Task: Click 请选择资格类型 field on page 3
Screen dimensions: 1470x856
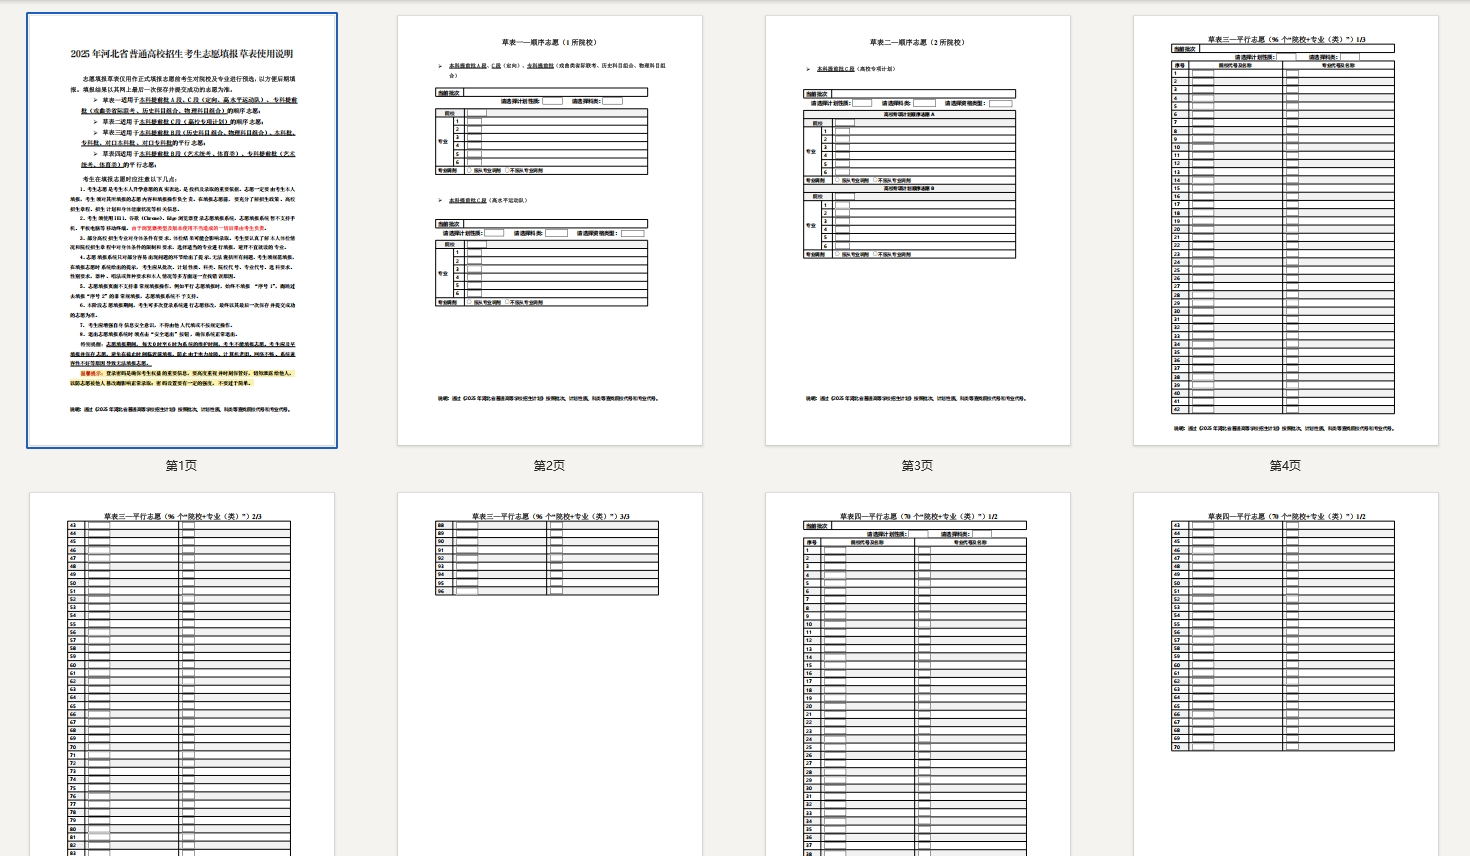Action: point(1000,103)
